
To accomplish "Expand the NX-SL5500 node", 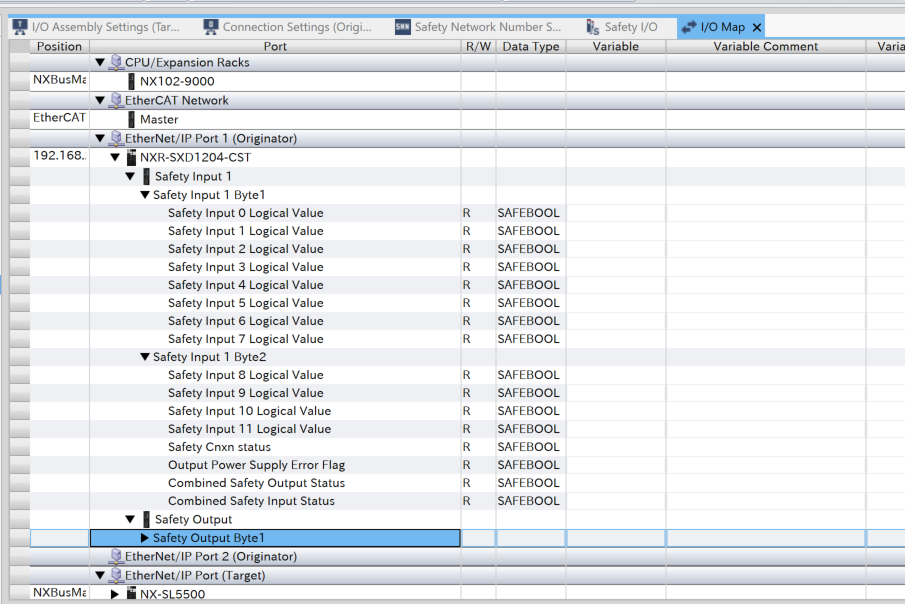I will point(115,594).
